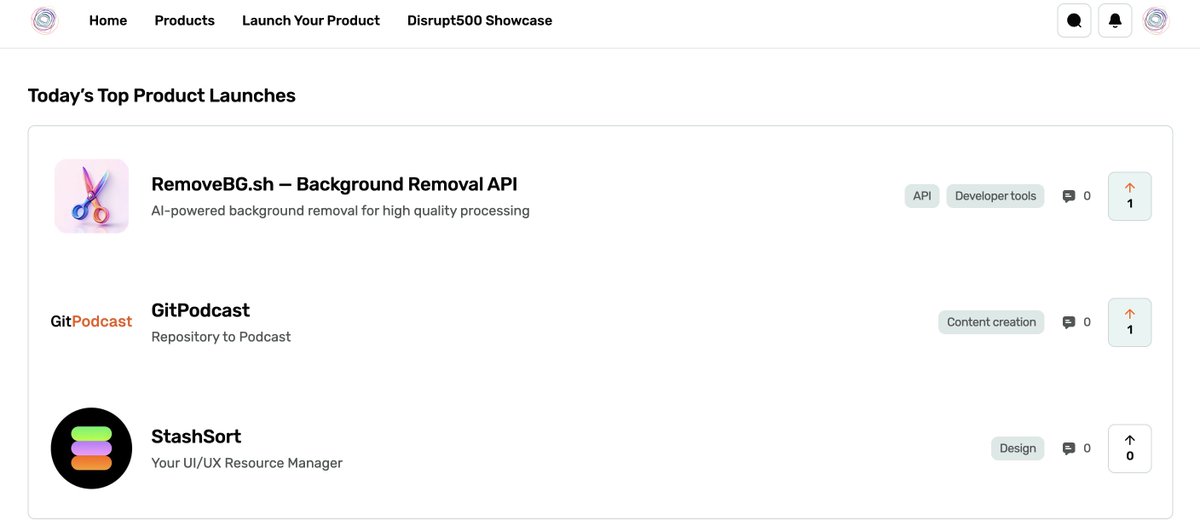Open Launch Your Product page

click(311, 20)
